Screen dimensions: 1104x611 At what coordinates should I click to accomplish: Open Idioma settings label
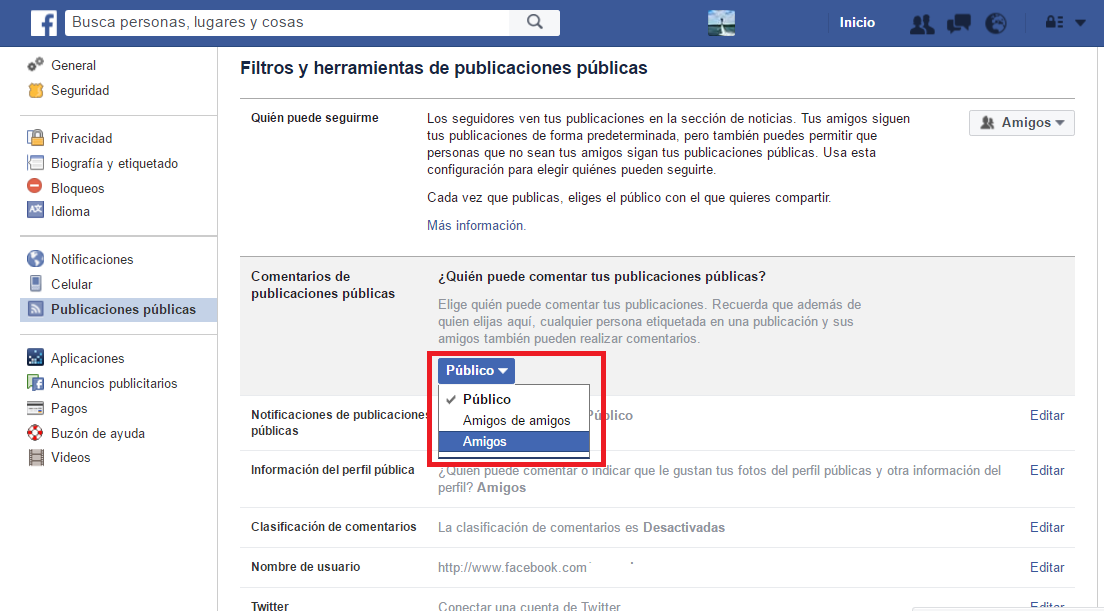70,211
